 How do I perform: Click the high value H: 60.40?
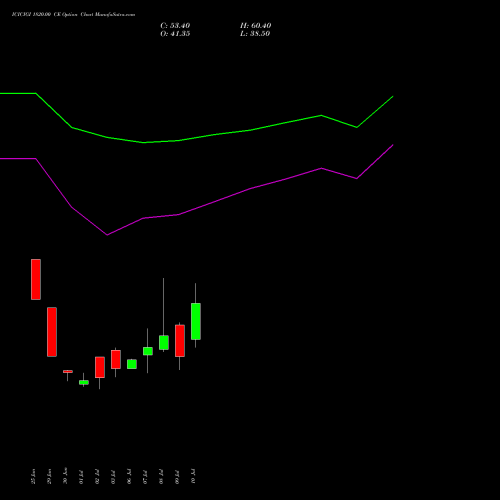click(x=255, y=26)
